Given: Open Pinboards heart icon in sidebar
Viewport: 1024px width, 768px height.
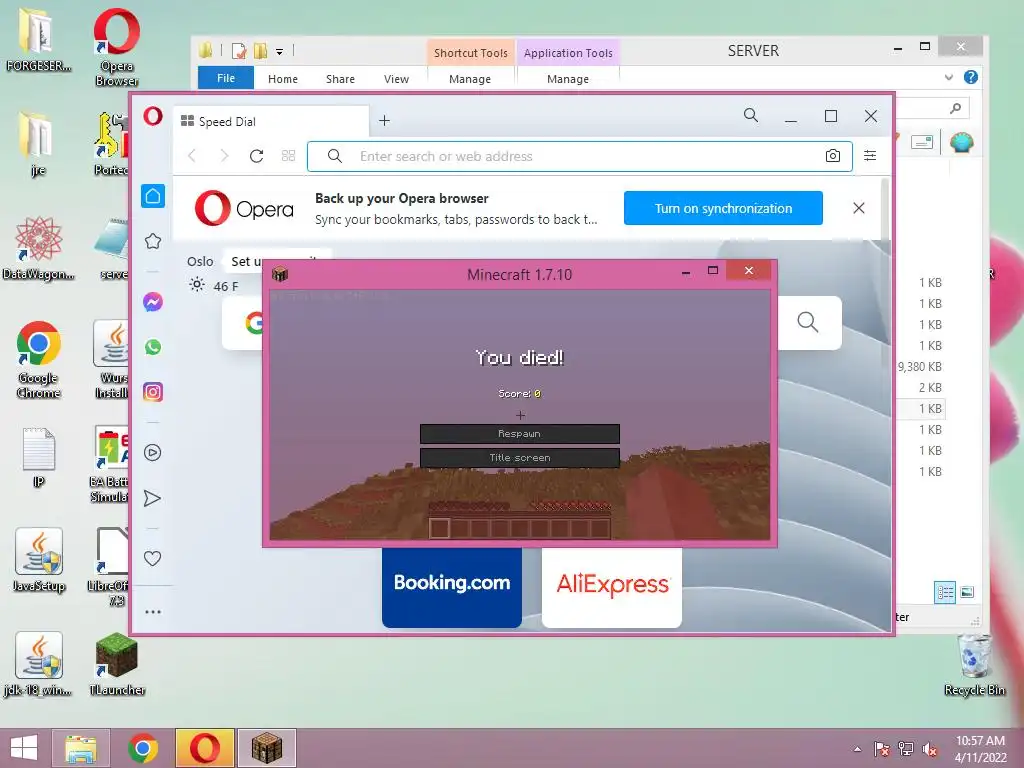Looking at the screenshot, I should 152,558.
